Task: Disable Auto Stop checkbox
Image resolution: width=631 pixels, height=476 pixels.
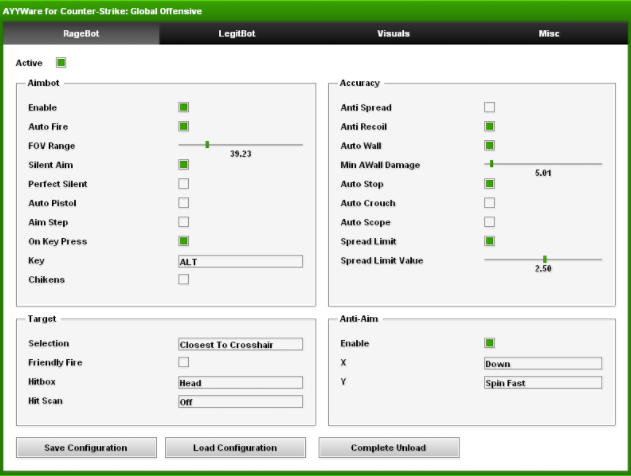Action: tap(489, 183)
